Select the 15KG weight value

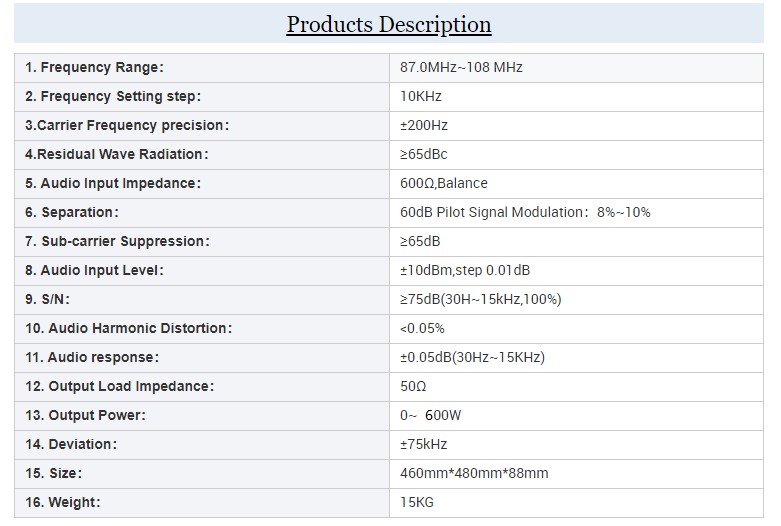click(x=417, y=502)
